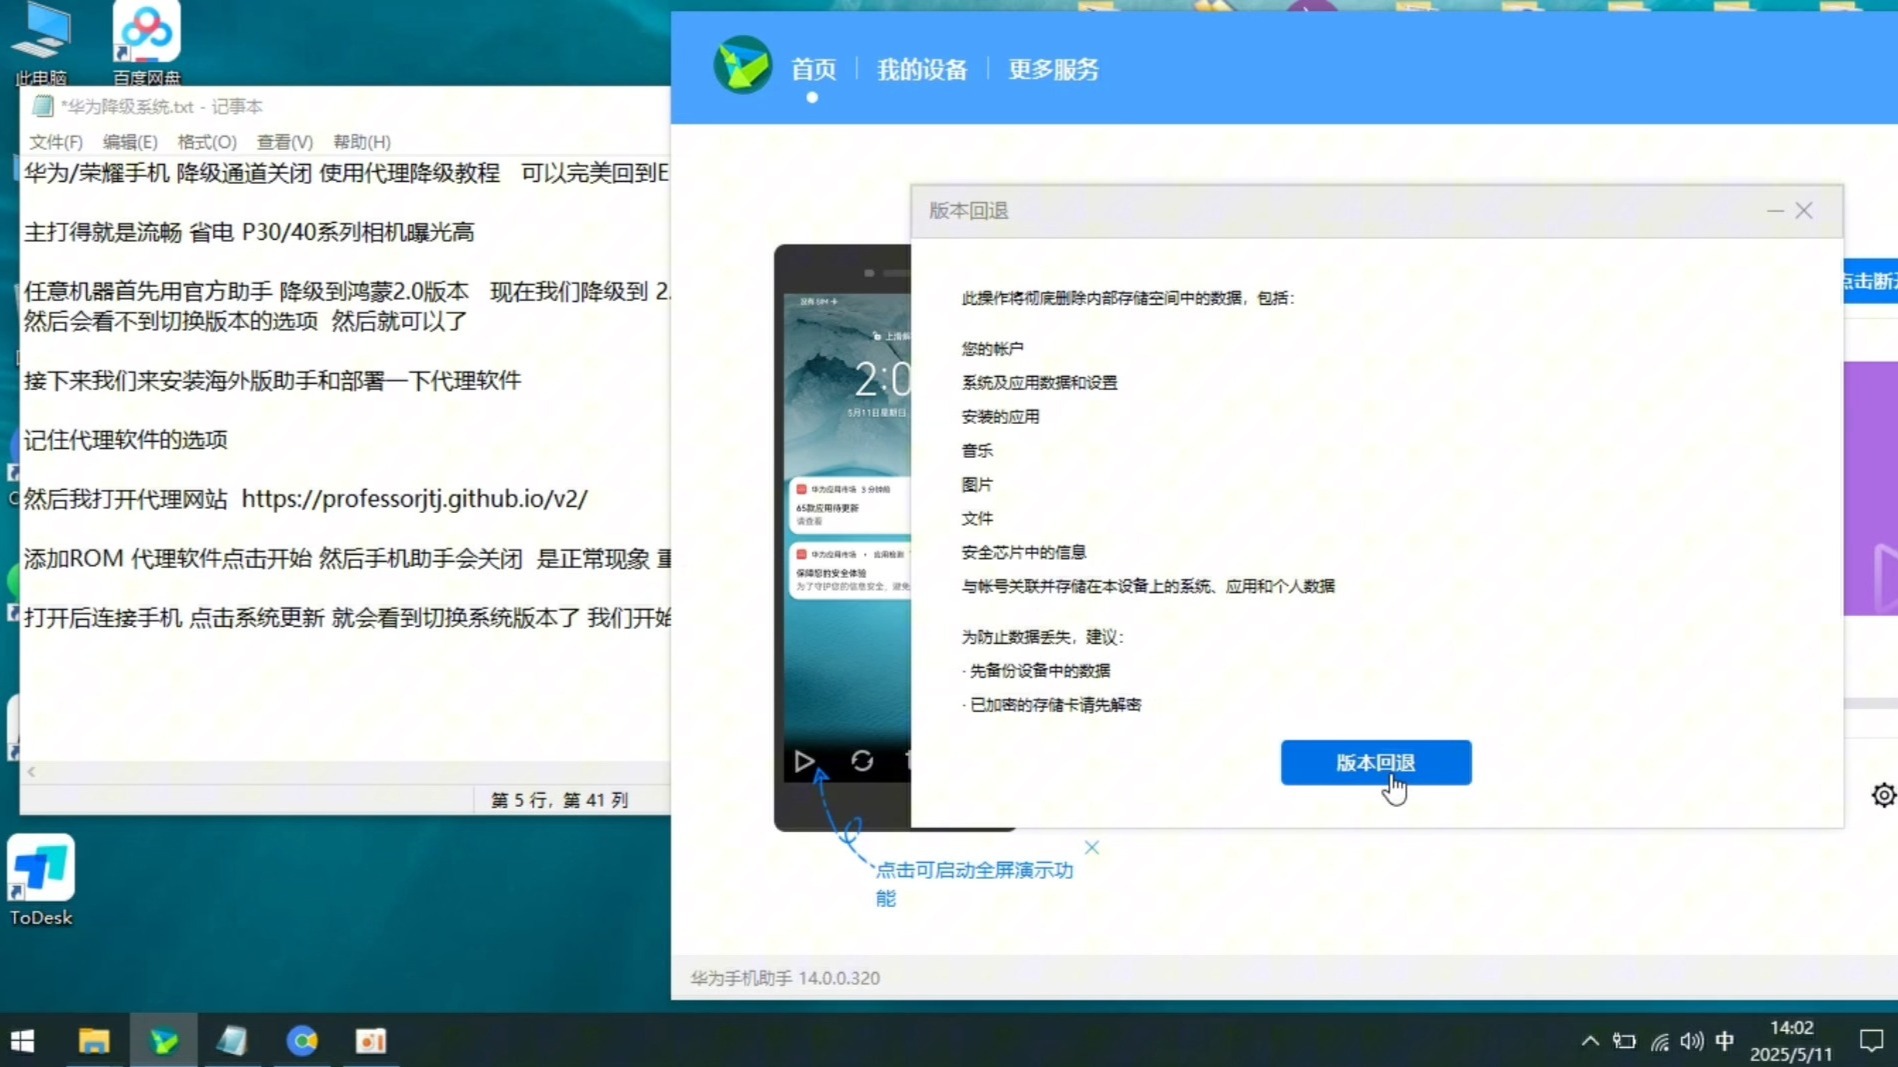Open the Windows Start menu
This screenshot has height=1067, width=1898.
[23, 1041]
